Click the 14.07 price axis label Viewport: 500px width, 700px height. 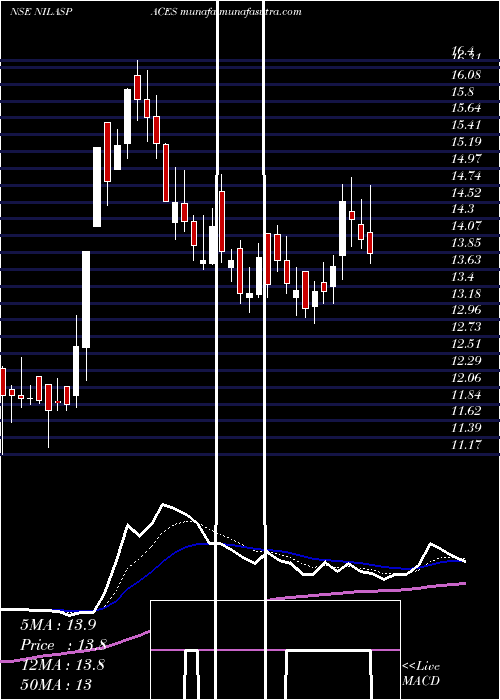point(466,226)
